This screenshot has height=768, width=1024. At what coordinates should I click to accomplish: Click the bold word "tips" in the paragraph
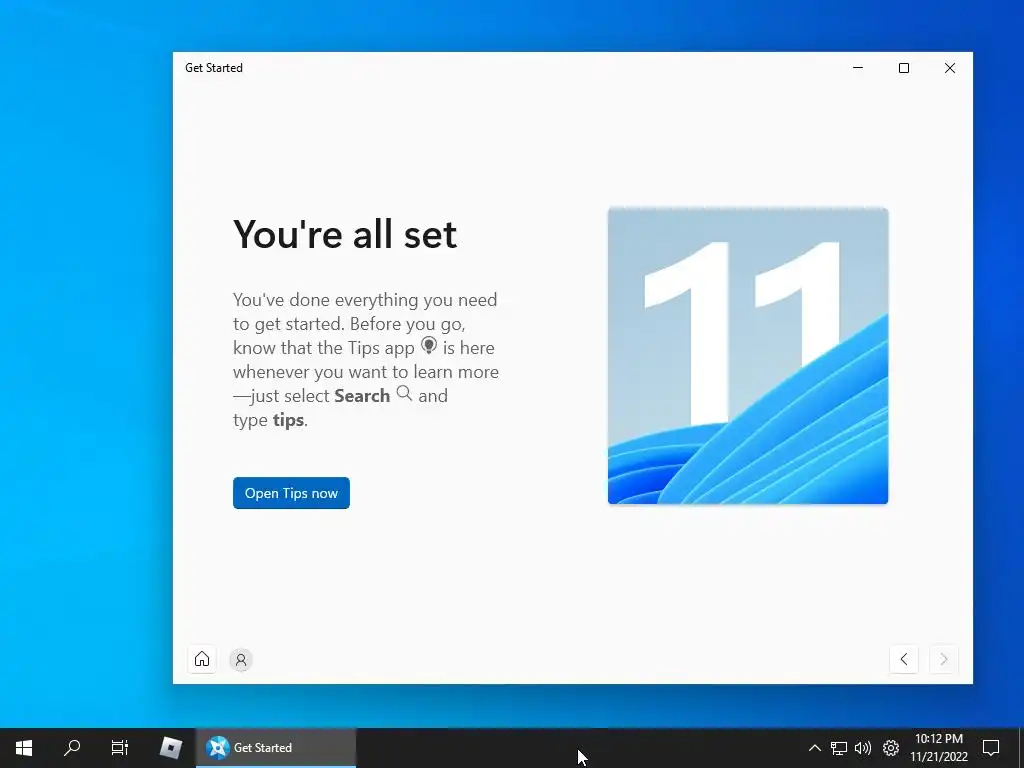[288, 420]
